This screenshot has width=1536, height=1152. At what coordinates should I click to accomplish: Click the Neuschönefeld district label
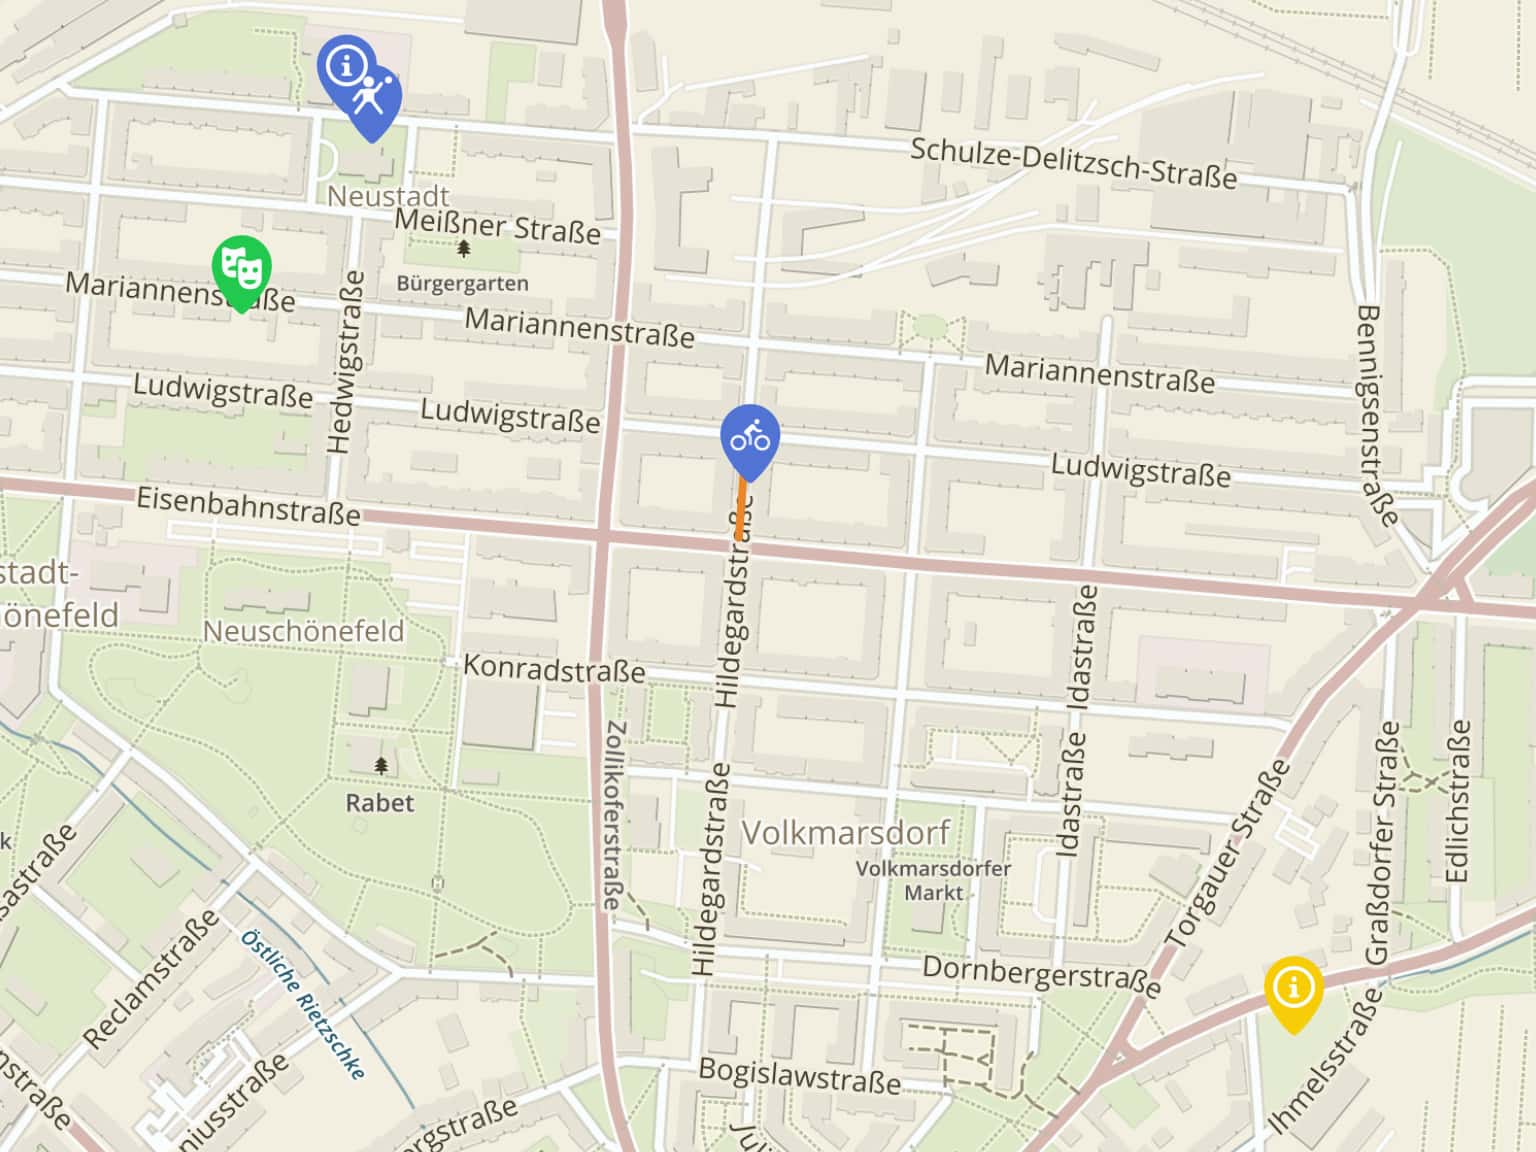[304, 631]
